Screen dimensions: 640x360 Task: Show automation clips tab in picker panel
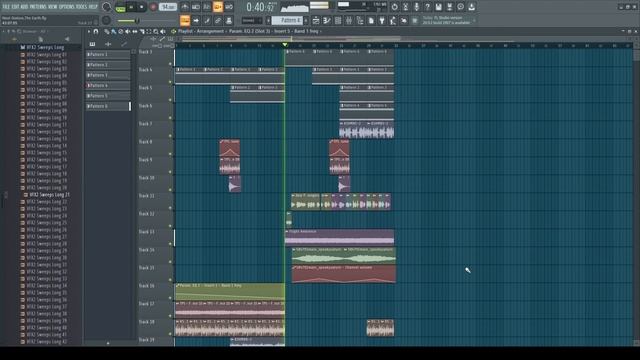124,44
